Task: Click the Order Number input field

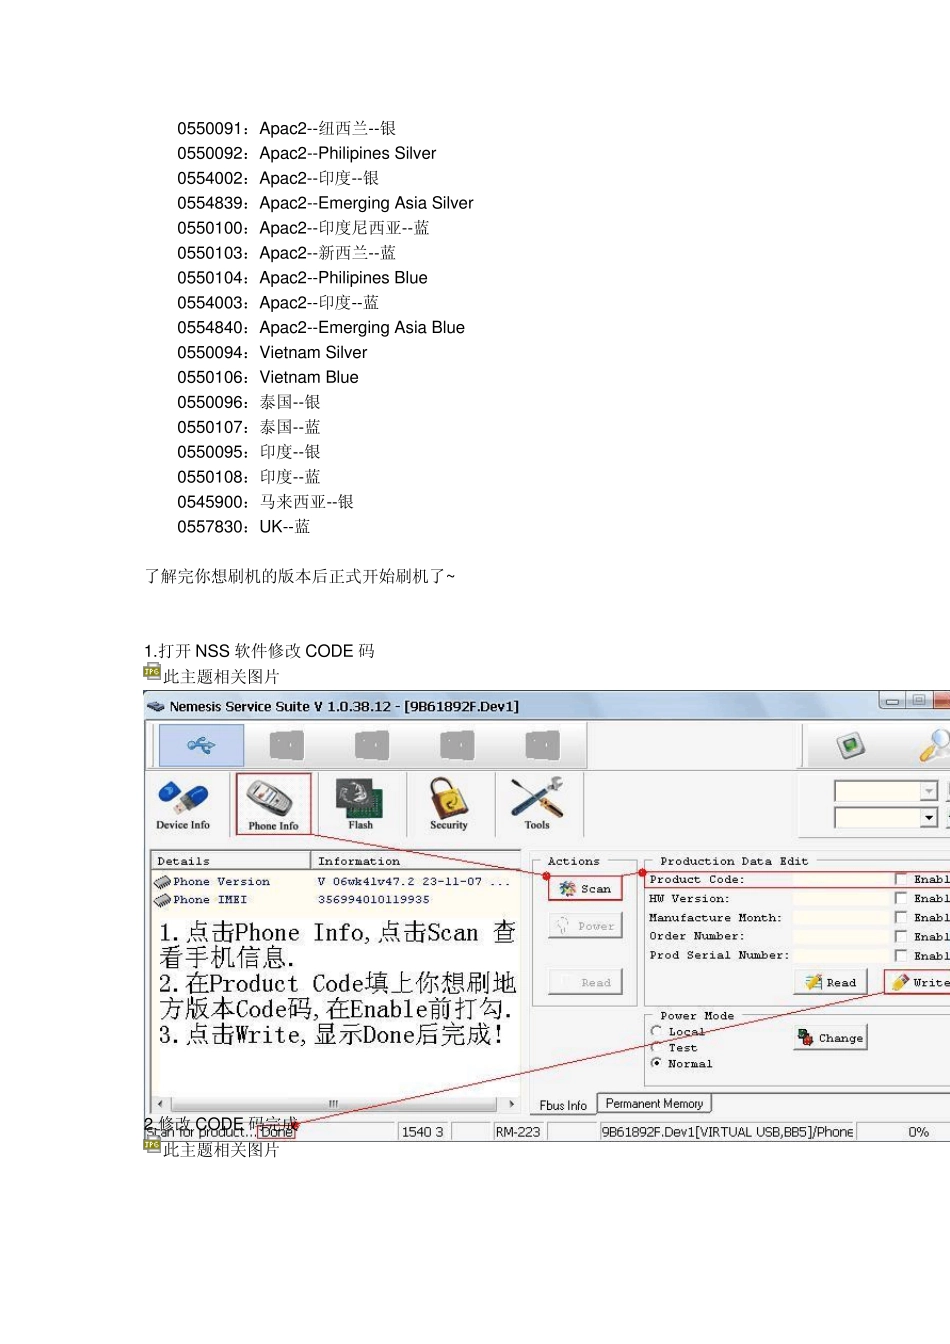Action: pyautogui.click(x=841, y=936)
